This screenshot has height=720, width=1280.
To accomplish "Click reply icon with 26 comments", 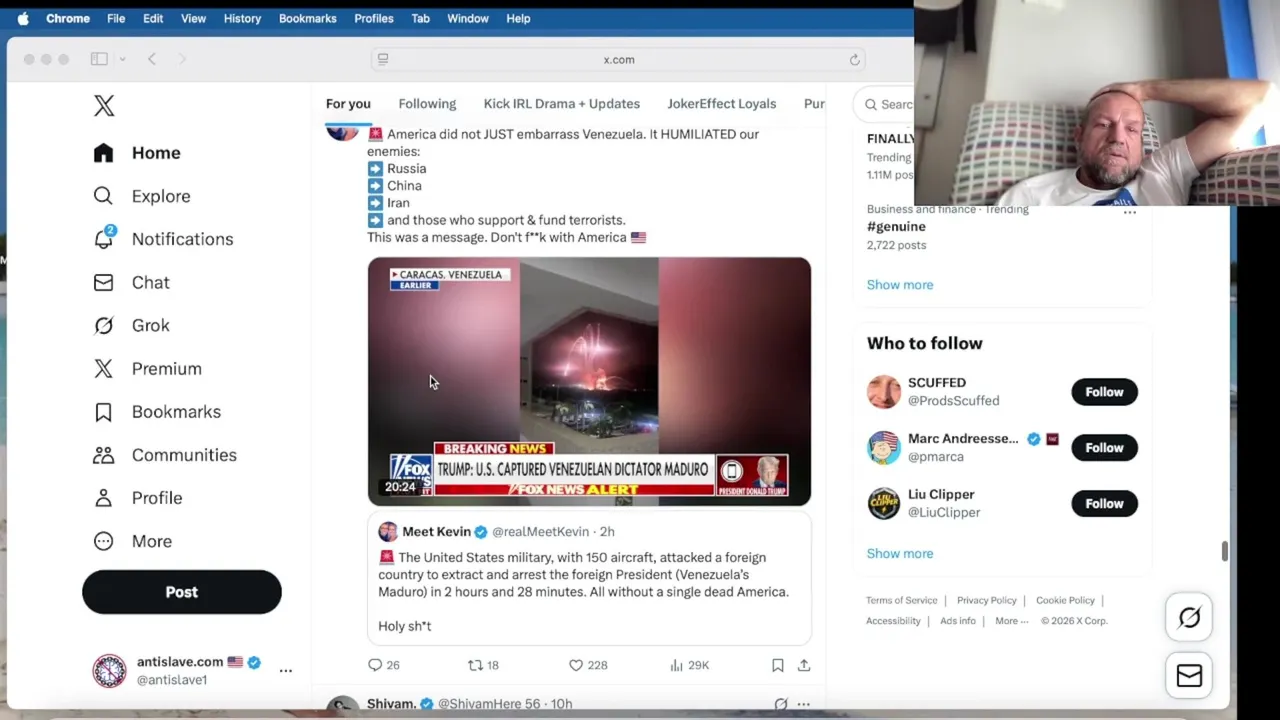I will [x=376, y=665].
